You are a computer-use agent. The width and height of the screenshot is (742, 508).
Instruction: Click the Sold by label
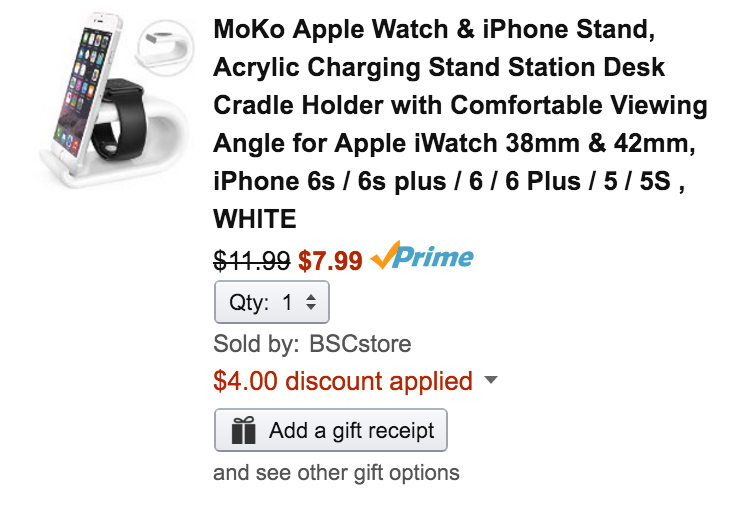[x=255, y=345]
